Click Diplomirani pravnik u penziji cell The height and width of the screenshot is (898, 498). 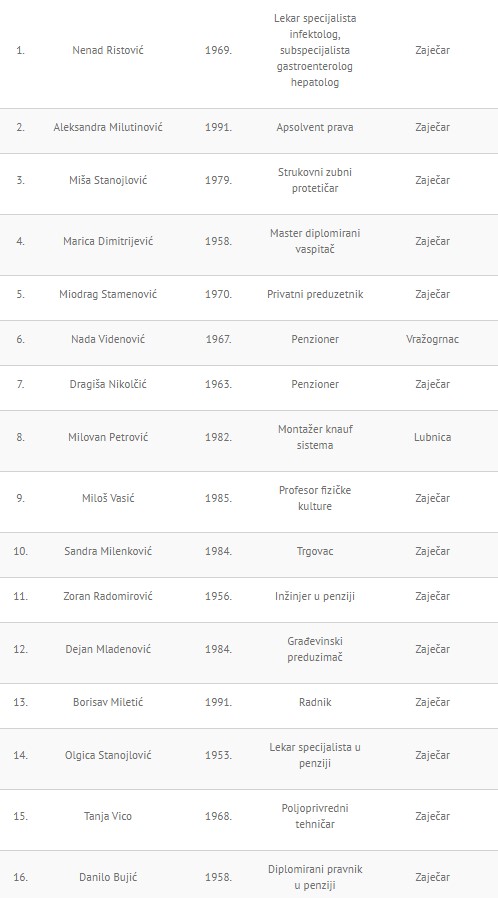pos(315,877)
